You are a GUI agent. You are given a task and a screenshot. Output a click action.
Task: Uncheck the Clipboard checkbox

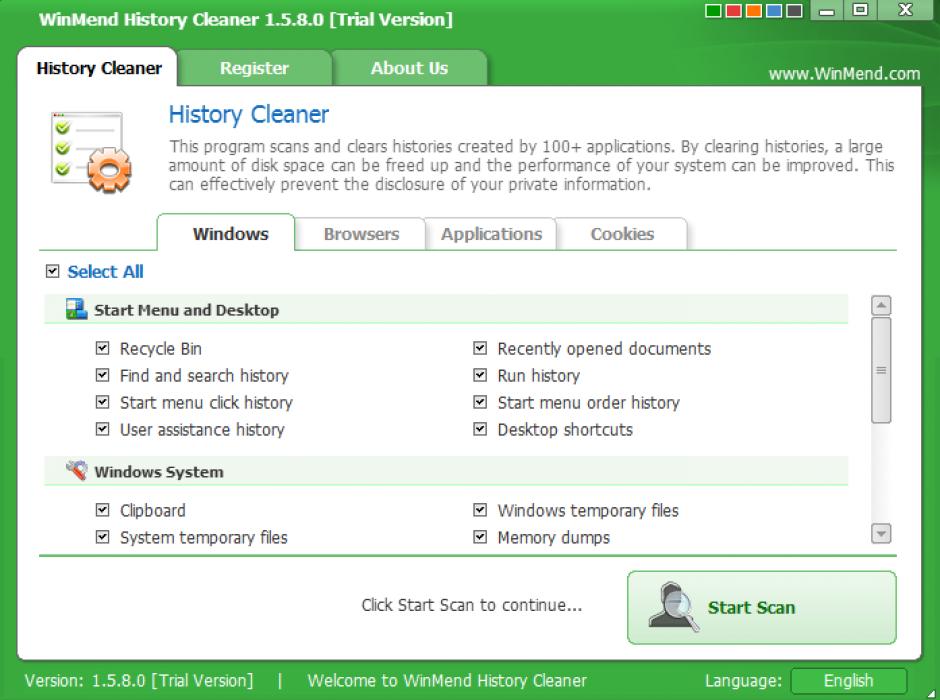[x=103, y=510]
